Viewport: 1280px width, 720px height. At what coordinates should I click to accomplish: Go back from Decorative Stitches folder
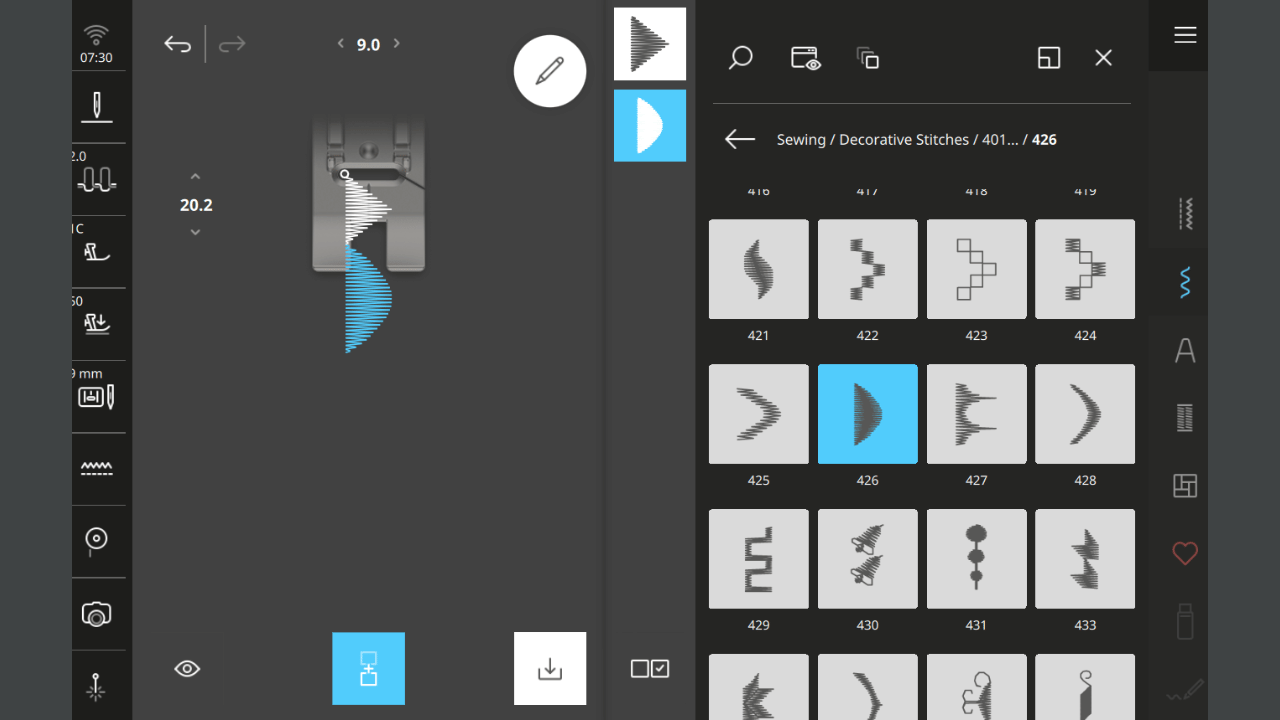[740, 140]
